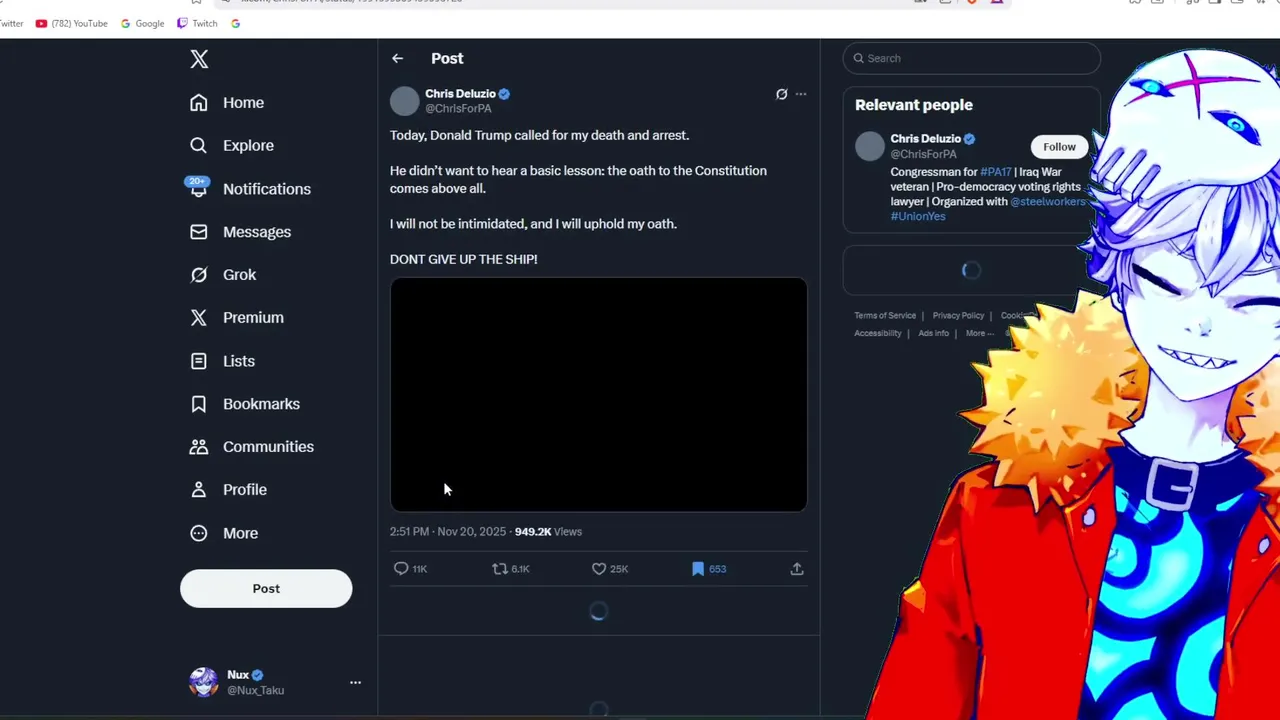The width and height of the screenshot is (1280, 720).
Task: Open Chris Deluzio's avatar on post
Action: click(404, 101)
